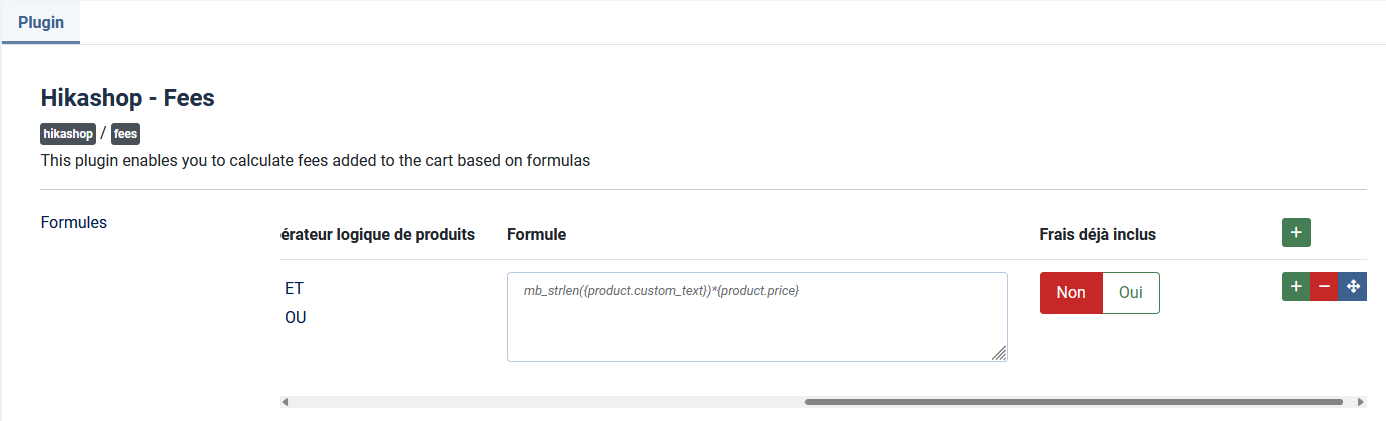1386x421 pixels.
Task: Set Frais déjà inclus to Non
Action: tap(1071, 293)
